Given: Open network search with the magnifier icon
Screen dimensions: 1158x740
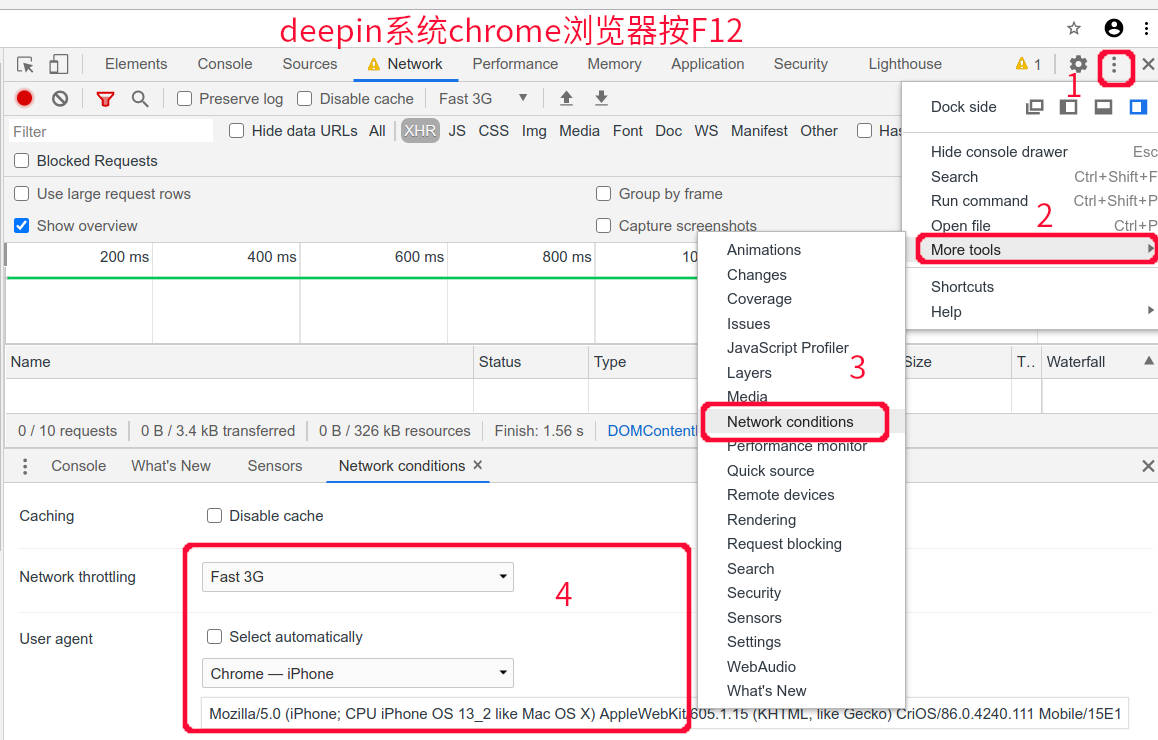Looking at the screenshot, I should (x=140, y=98).
